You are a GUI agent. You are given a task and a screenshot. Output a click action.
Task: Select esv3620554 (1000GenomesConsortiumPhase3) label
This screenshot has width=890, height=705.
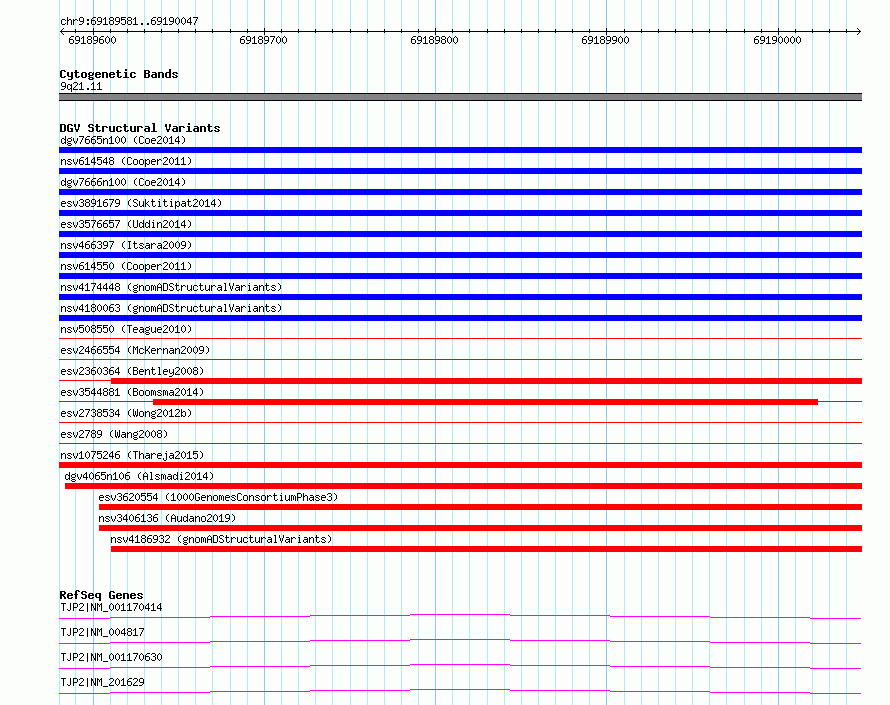(x=218, y=497)
